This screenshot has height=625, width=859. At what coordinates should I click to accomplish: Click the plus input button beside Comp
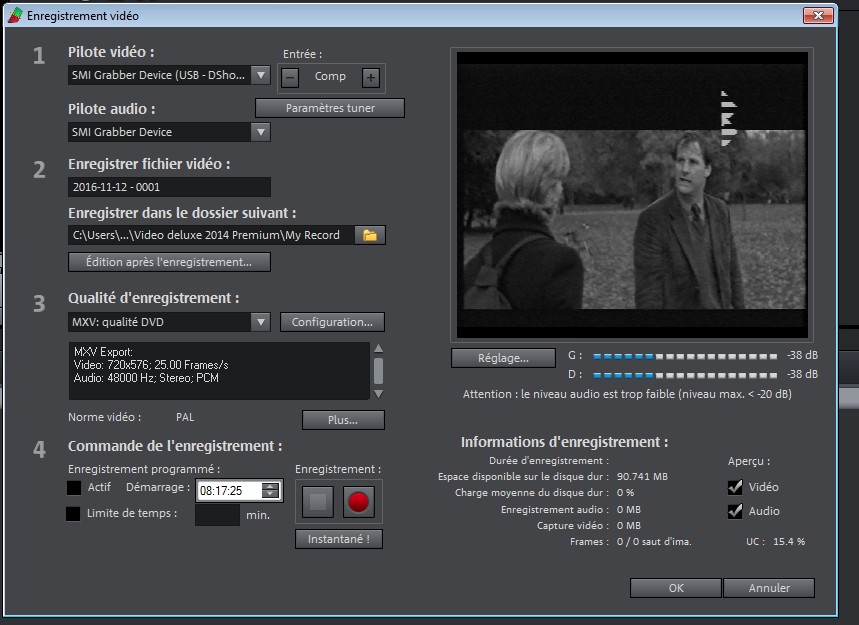[x=371, y=78]
